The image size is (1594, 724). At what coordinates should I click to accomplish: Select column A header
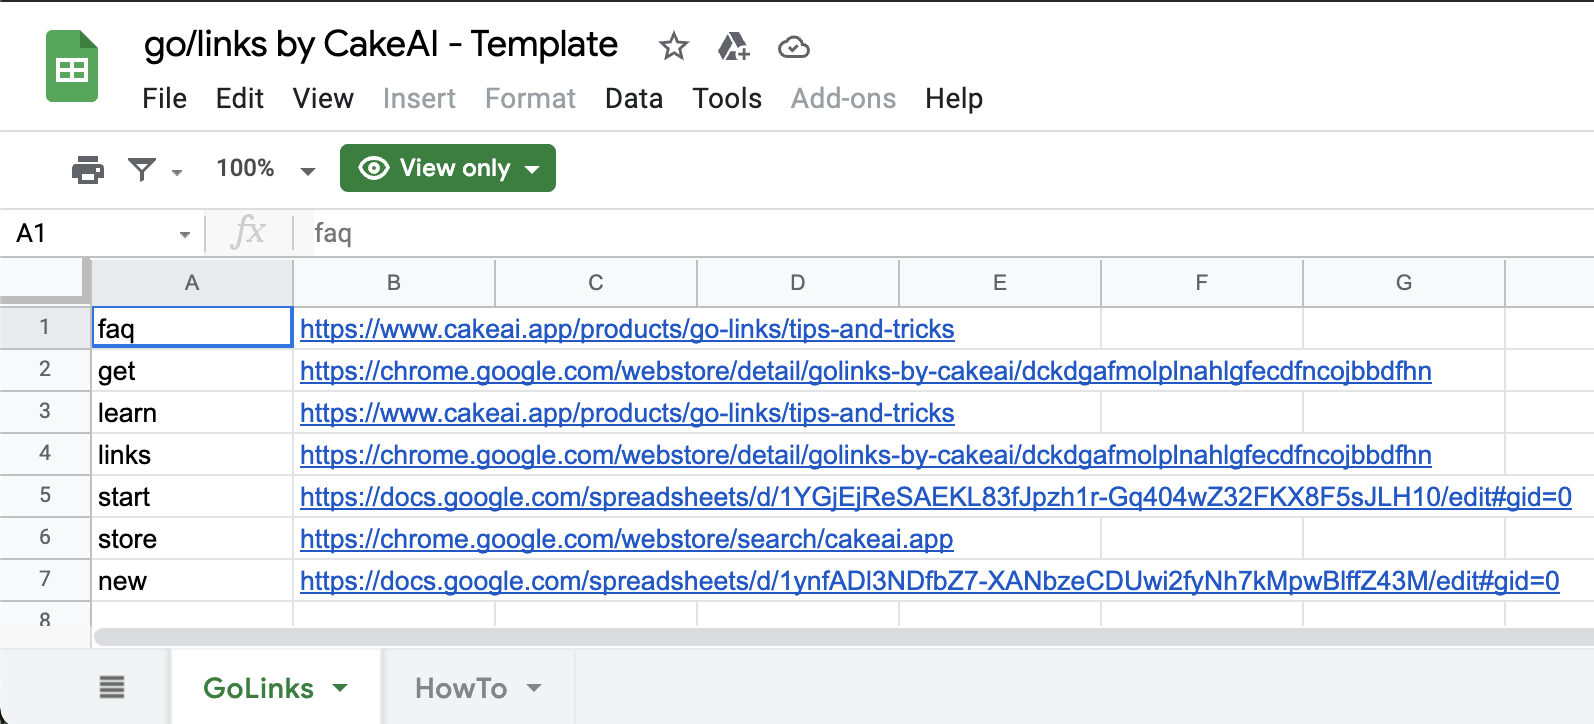pyautogui.click(x=192, y=283)
